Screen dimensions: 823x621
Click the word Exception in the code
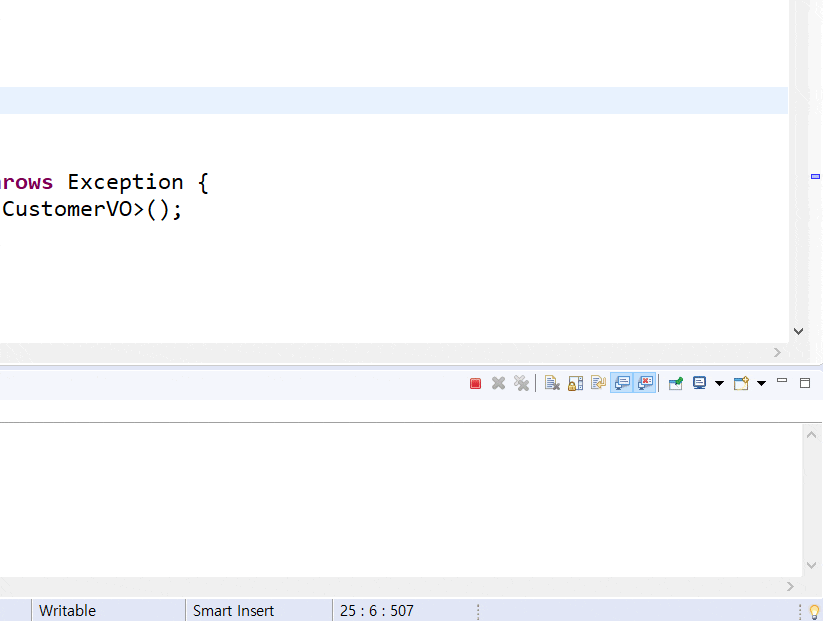(125, 182)
